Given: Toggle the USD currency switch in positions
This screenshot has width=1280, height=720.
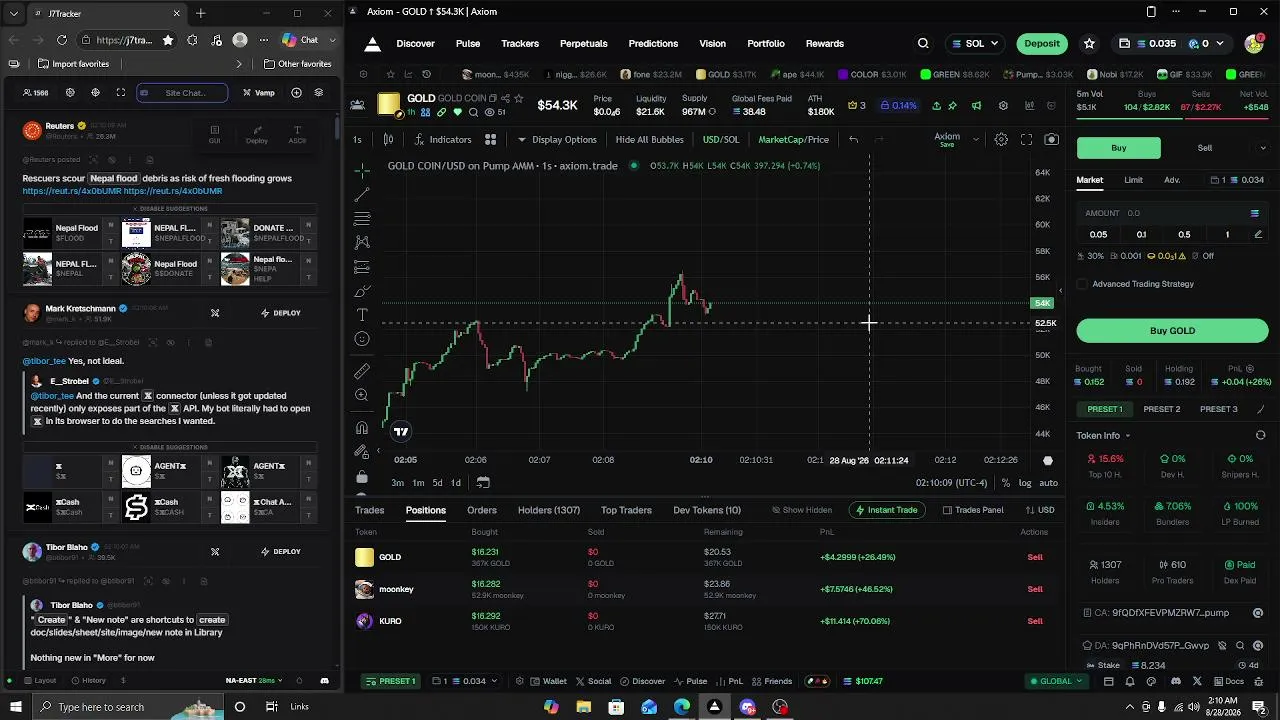Looking at the screenshot, I should (x=1040, y=510).
